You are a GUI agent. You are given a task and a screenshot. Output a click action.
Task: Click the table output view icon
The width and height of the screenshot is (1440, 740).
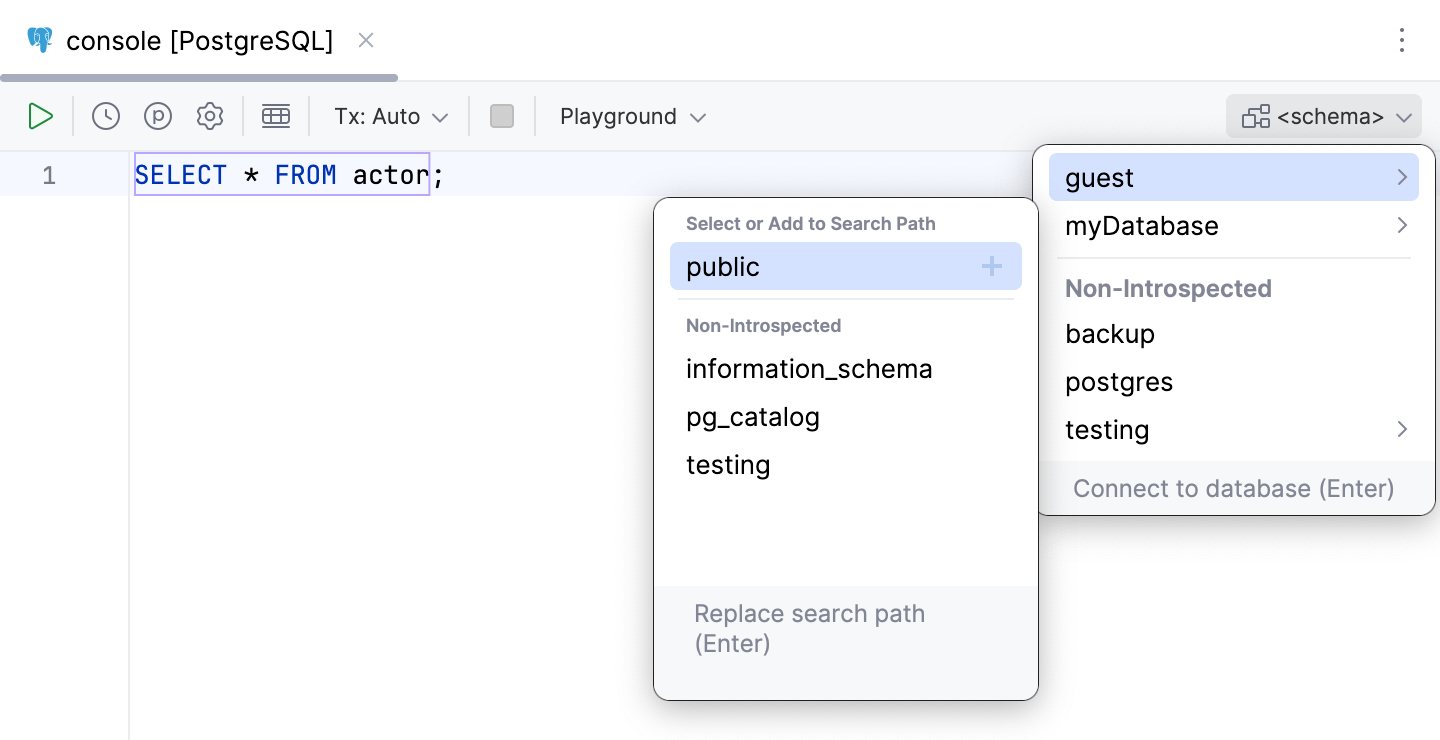pyautogui.click(x=276, y=116)
